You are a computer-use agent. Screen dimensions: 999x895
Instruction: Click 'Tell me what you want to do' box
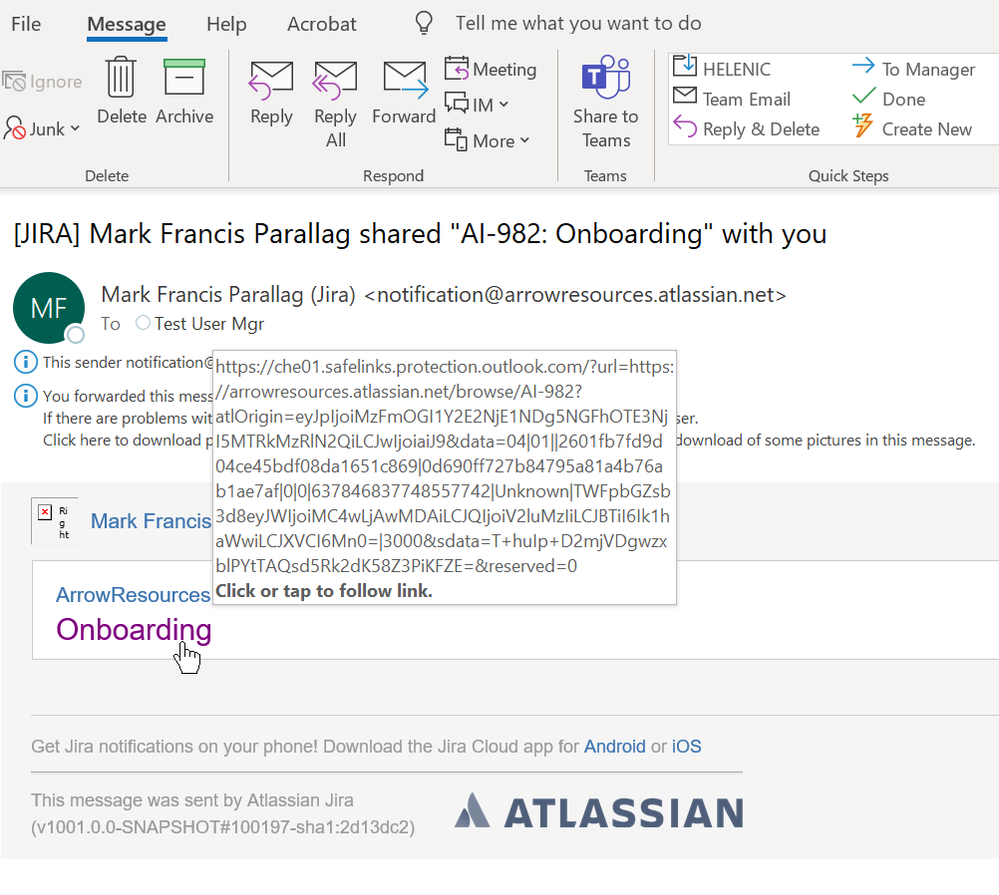pyautogui.click(x=578, y=24)
